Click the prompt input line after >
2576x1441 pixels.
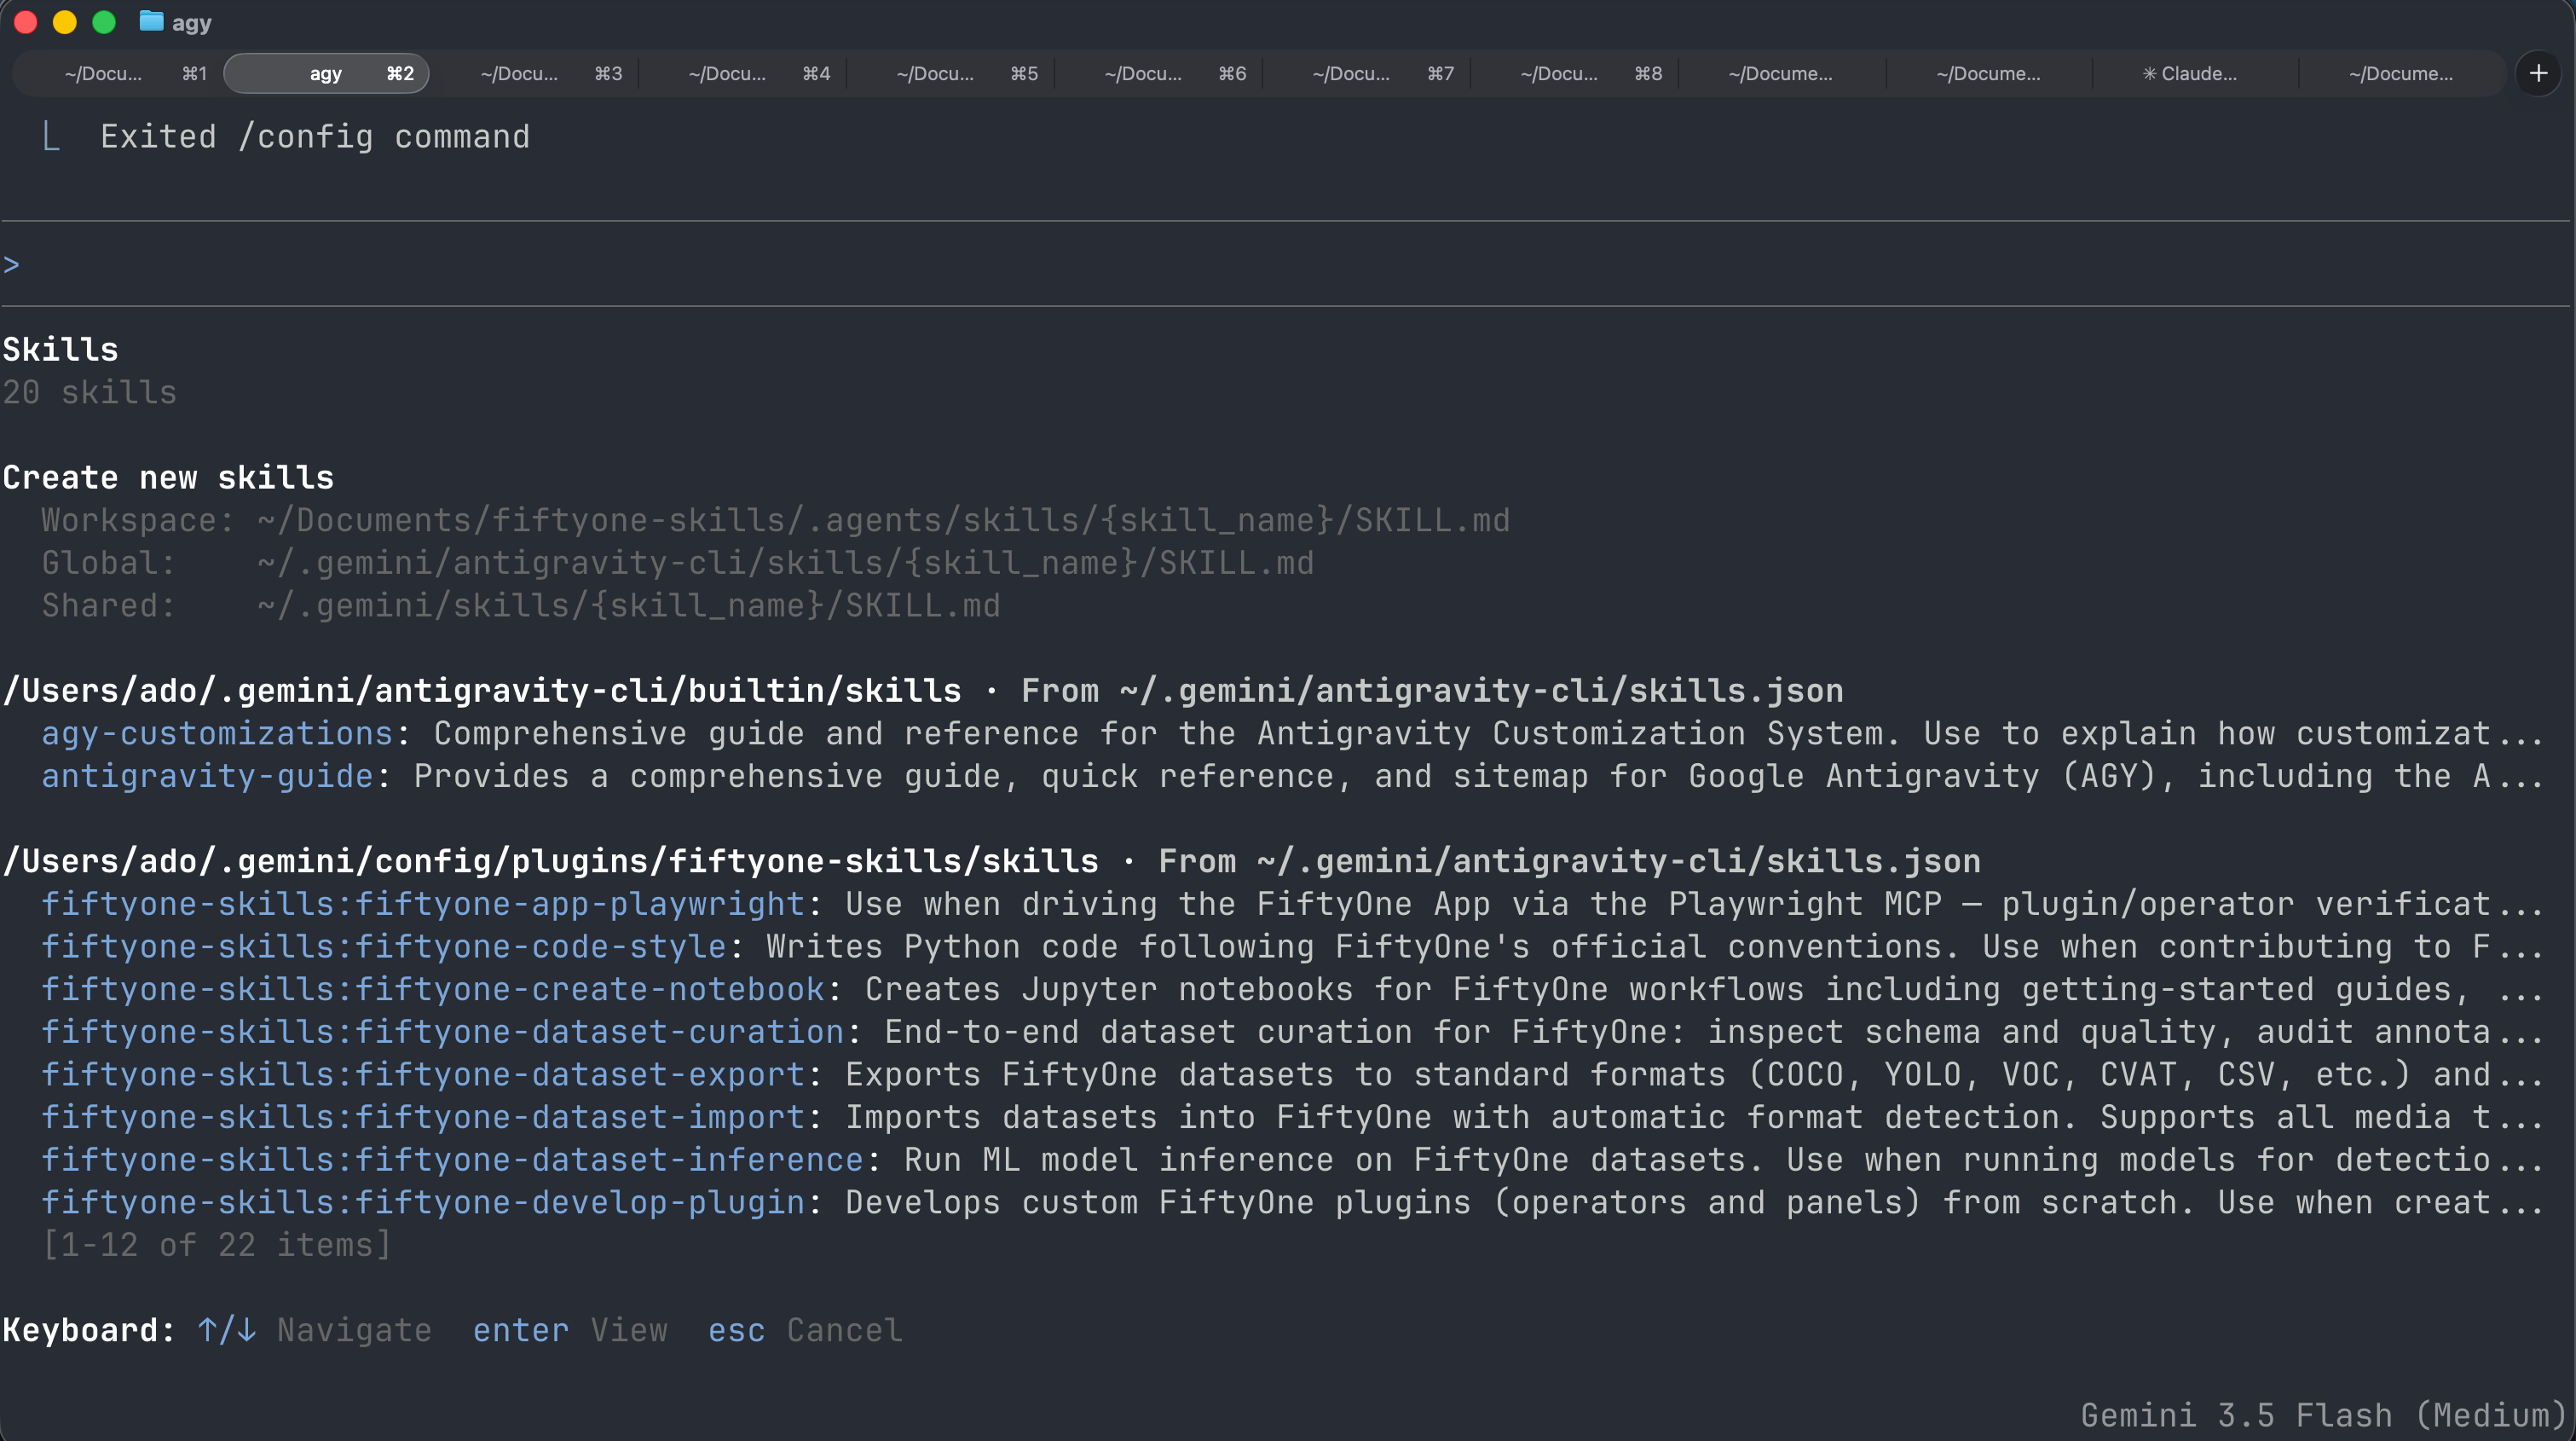(x=1288, y=264)
